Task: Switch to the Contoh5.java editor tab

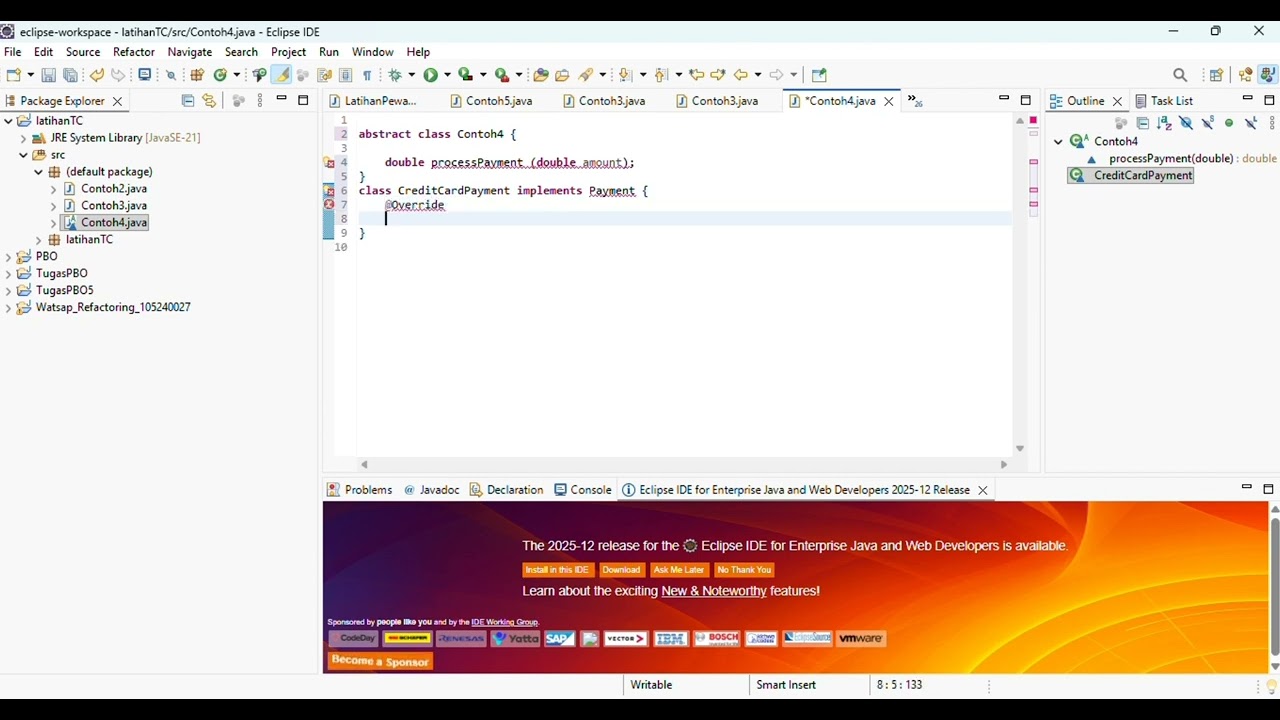Action: click(x=491, y=101)
